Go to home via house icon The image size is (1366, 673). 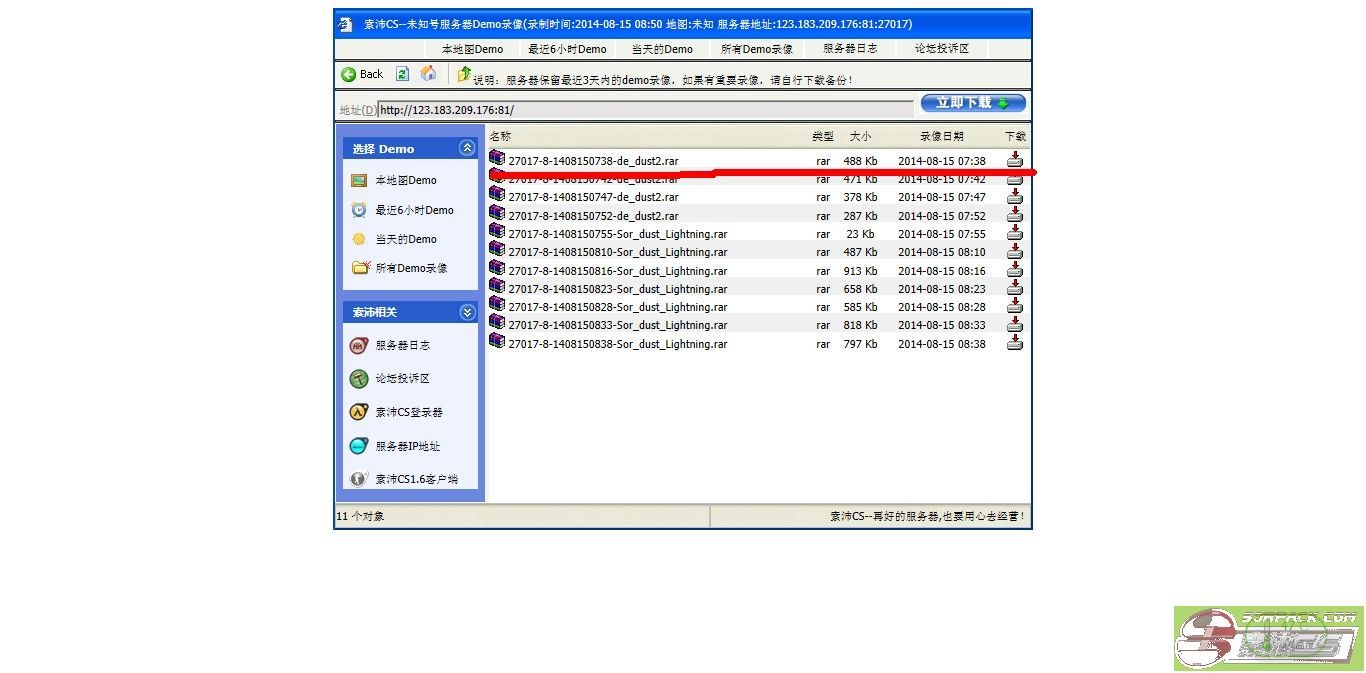pos(428,74)
